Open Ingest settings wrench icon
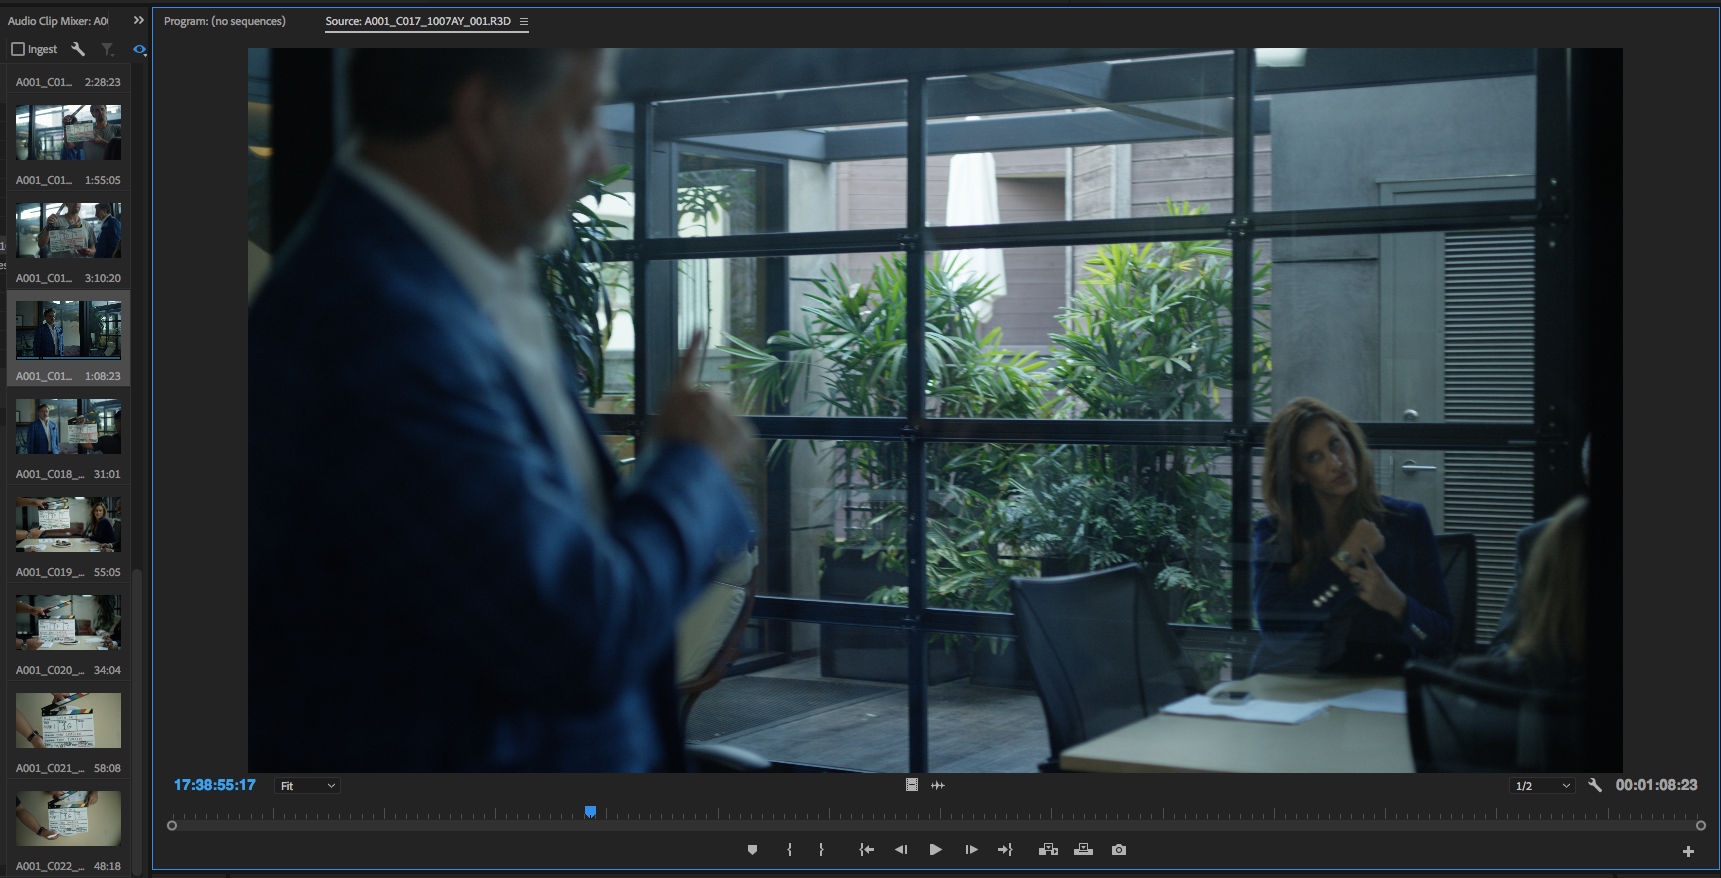Viewport: 1721px width, 878px height. 78,49
